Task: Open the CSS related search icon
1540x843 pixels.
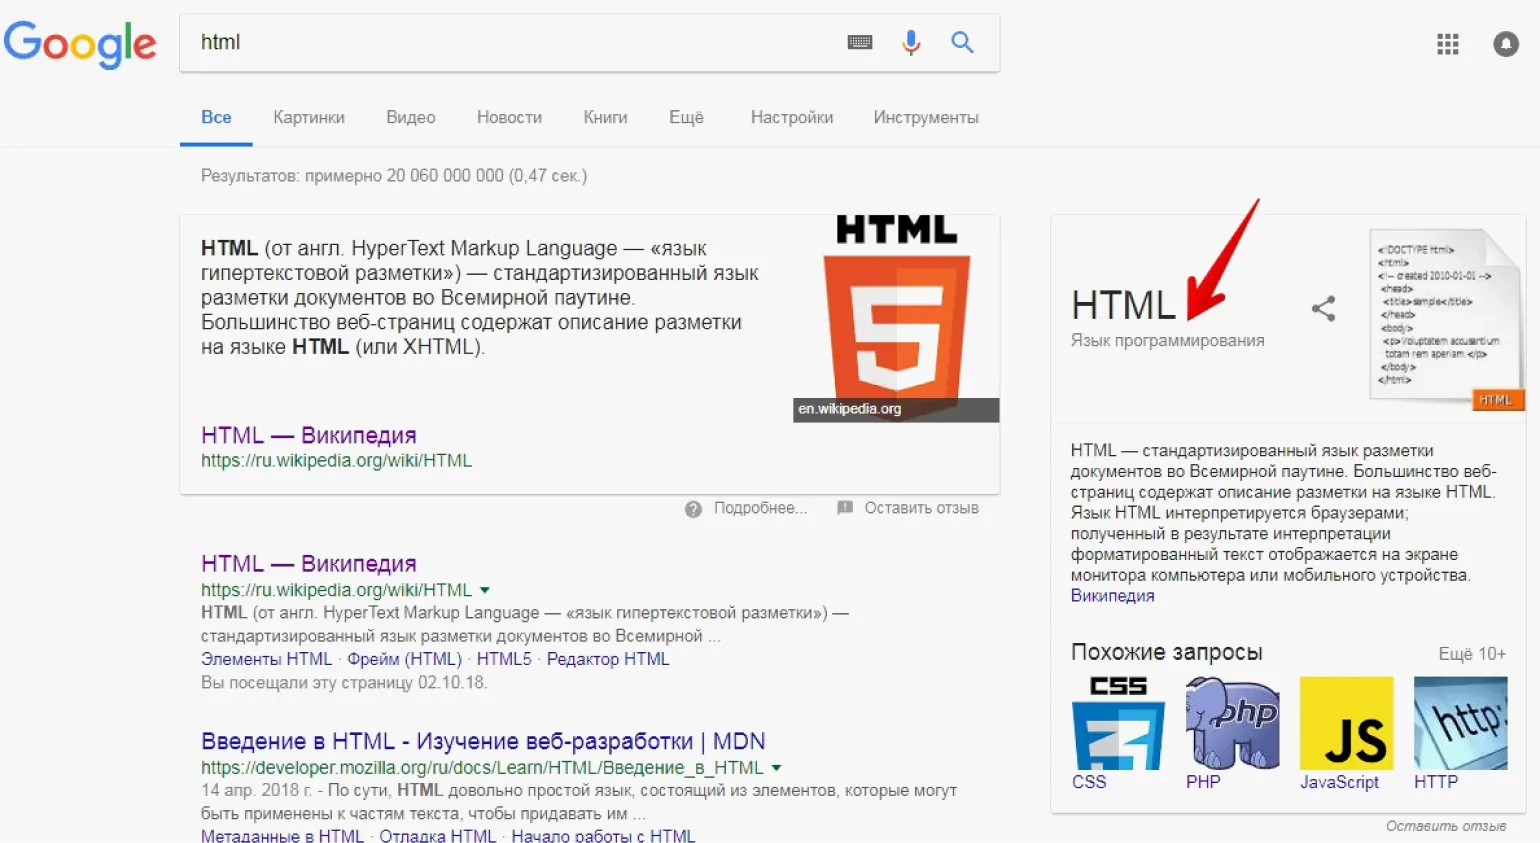Action: pos(1118,723)
